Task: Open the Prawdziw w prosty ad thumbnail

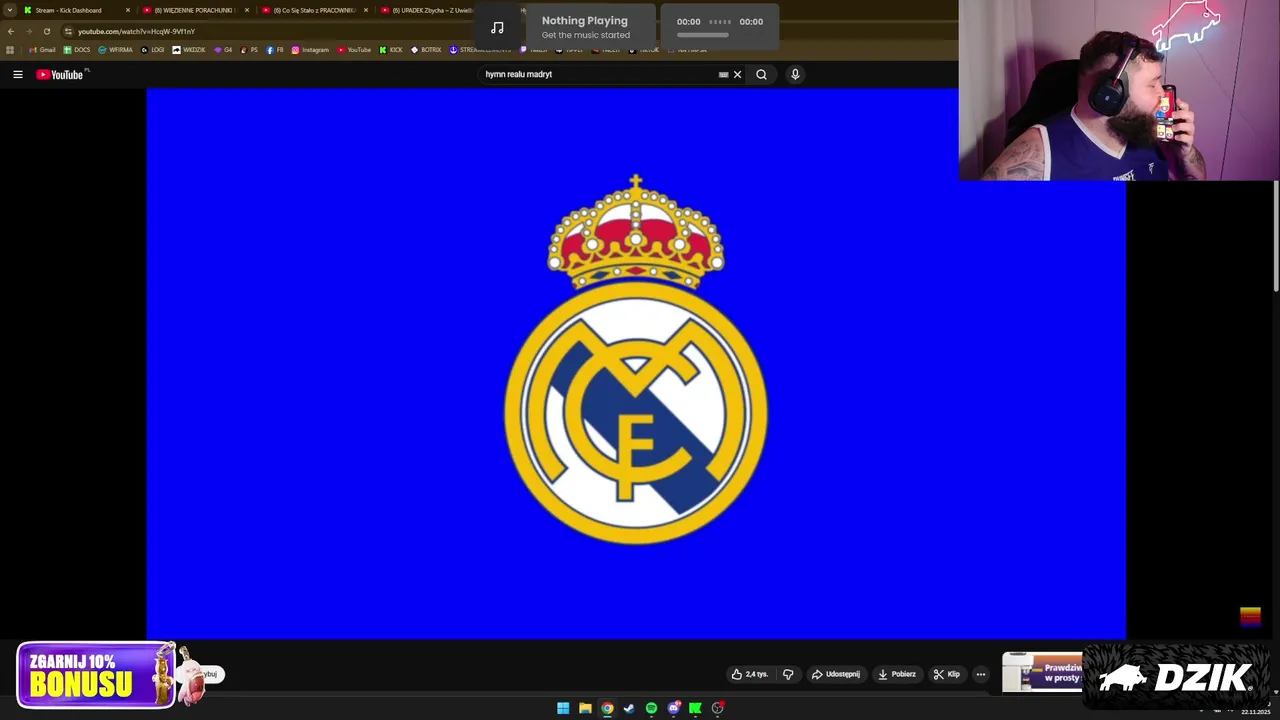Action: tap(1042, 673)
